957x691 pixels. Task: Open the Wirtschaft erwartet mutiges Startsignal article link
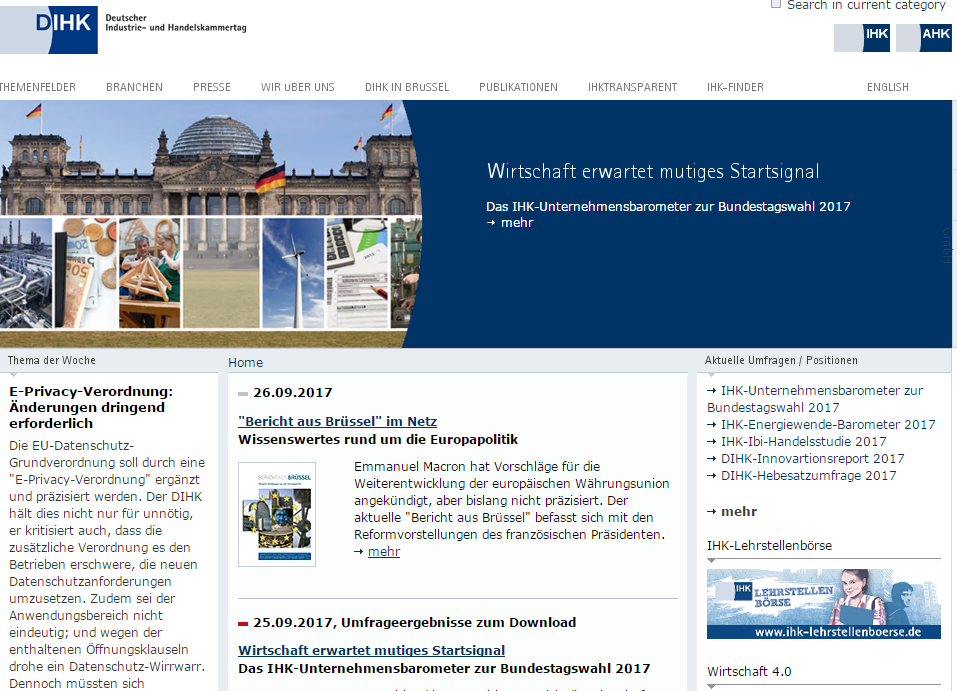coord(372,650)
